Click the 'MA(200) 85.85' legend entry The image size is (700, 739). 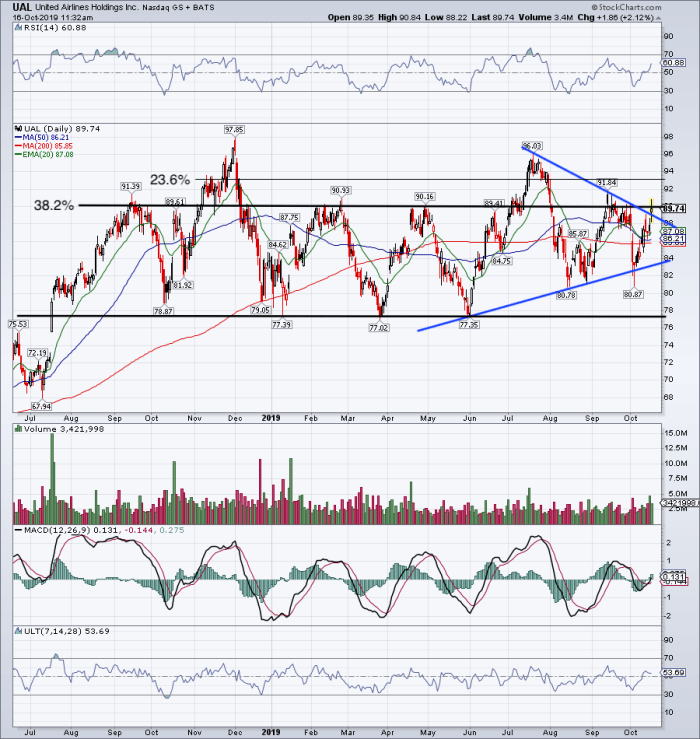point(44,146)
